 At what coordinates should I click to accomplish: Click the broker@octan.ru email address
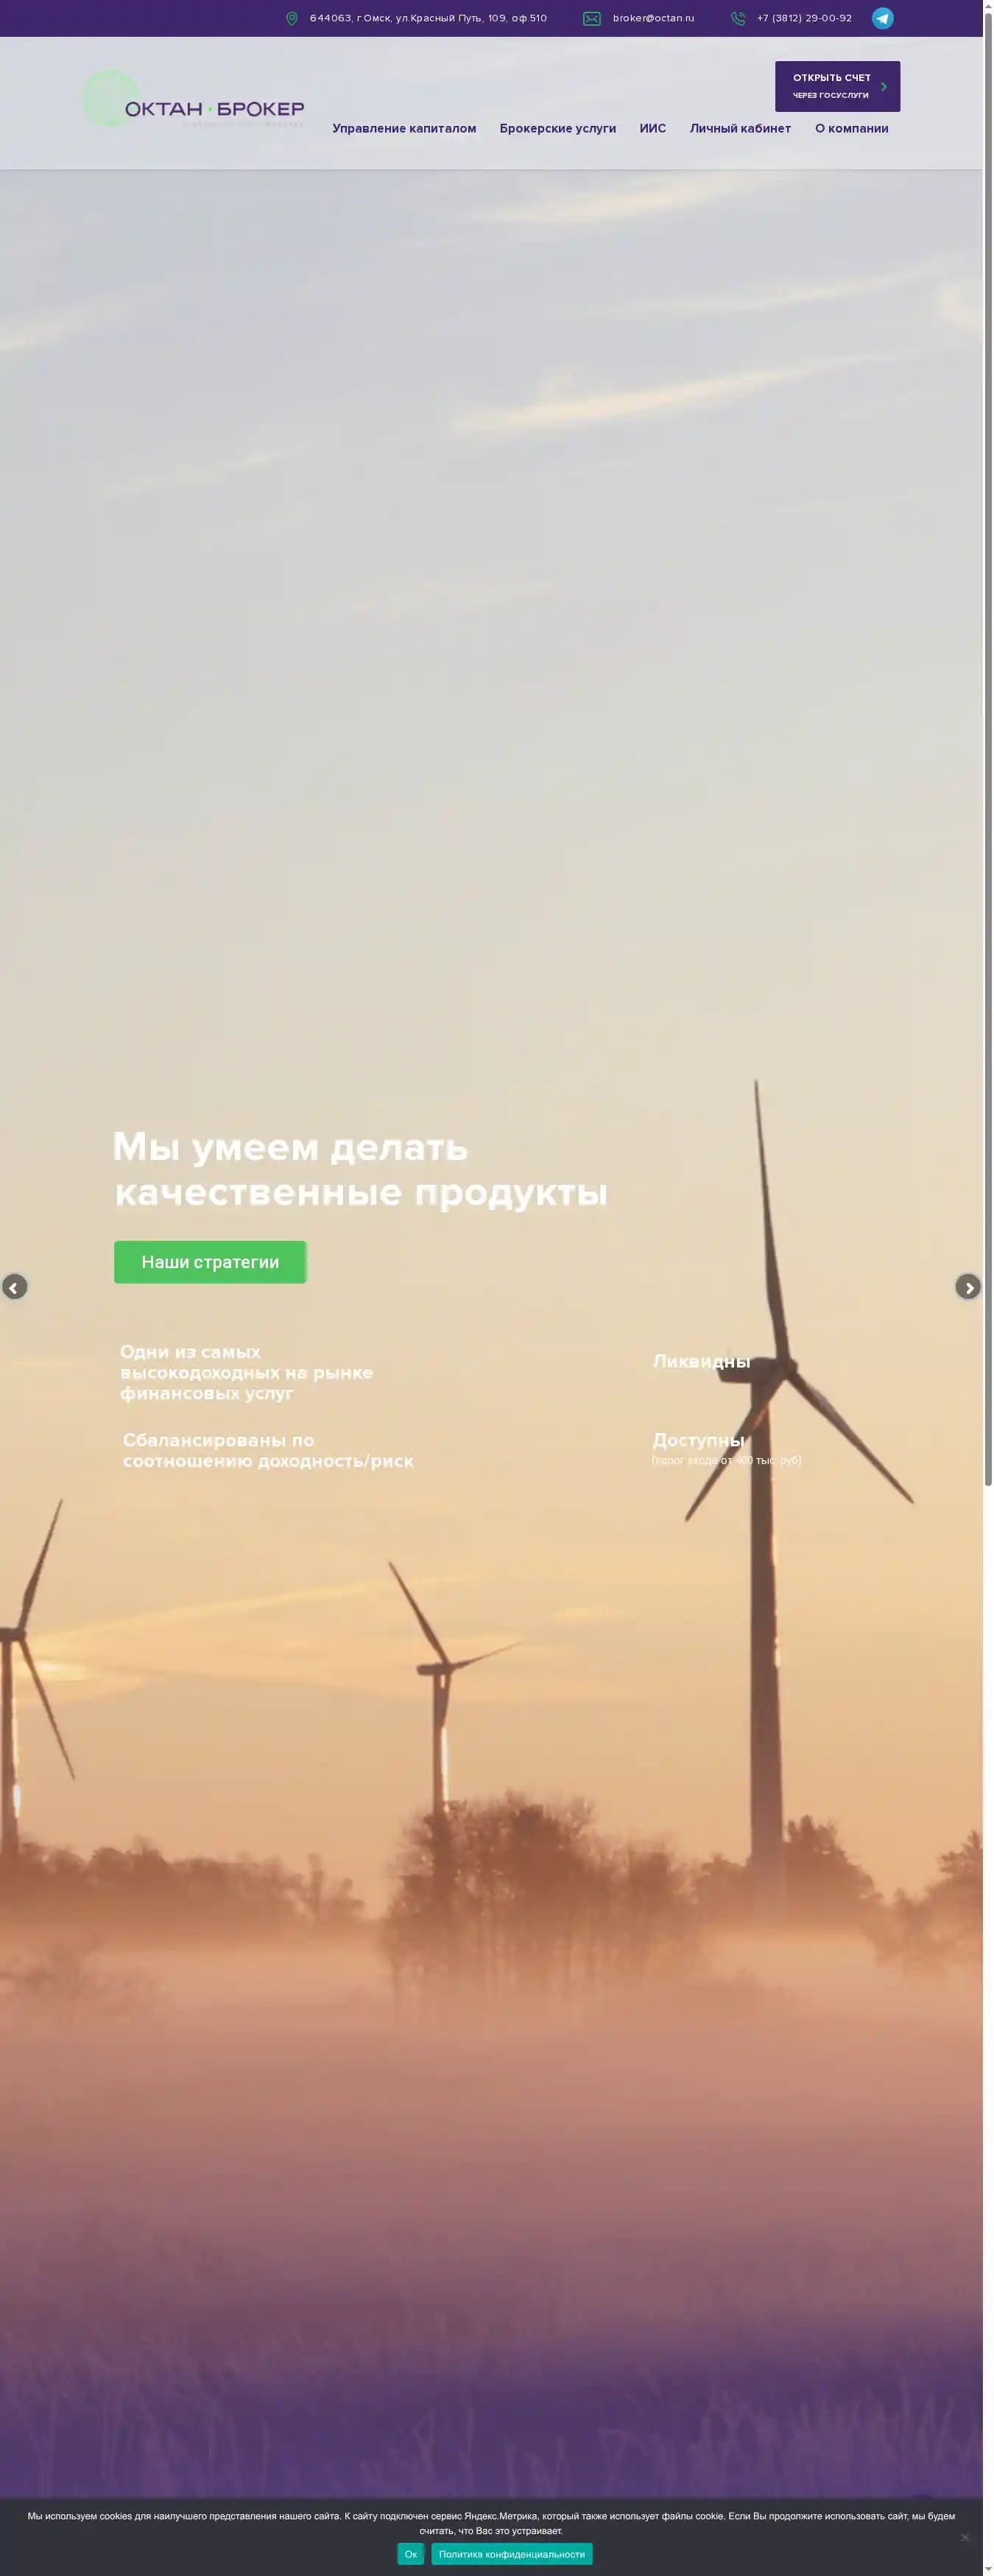[653, 18]
